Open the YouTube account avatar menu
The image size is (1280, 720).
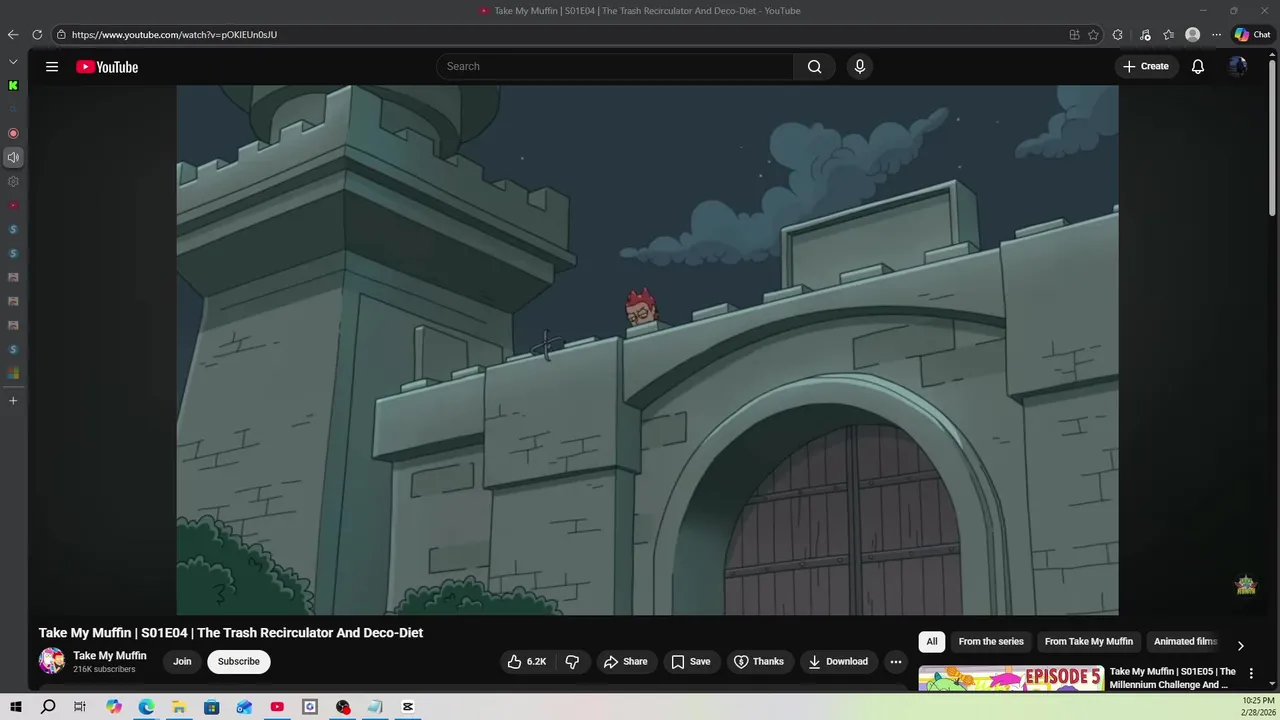coord(1238,67)
